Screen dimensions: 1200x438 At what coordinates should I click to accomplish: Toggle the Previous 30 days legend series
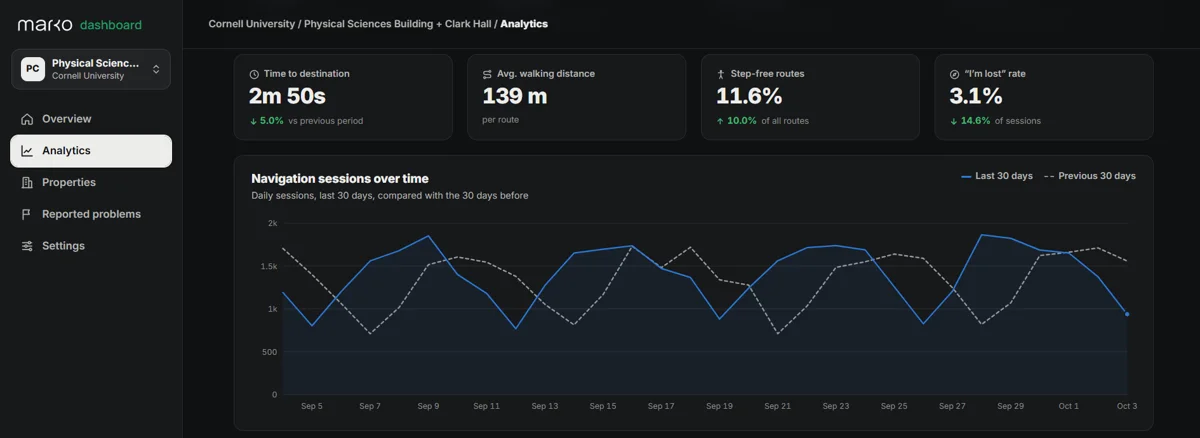coord(1090,176)
